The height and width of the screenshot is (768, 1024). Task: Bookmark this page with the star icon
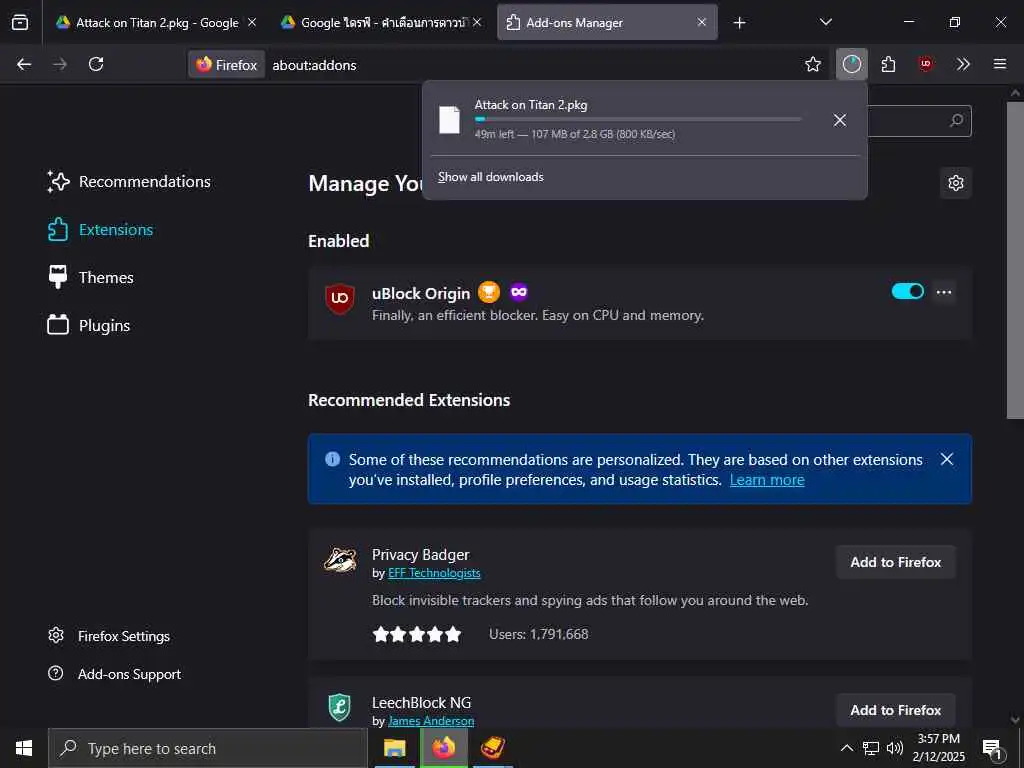pos(812,64)
